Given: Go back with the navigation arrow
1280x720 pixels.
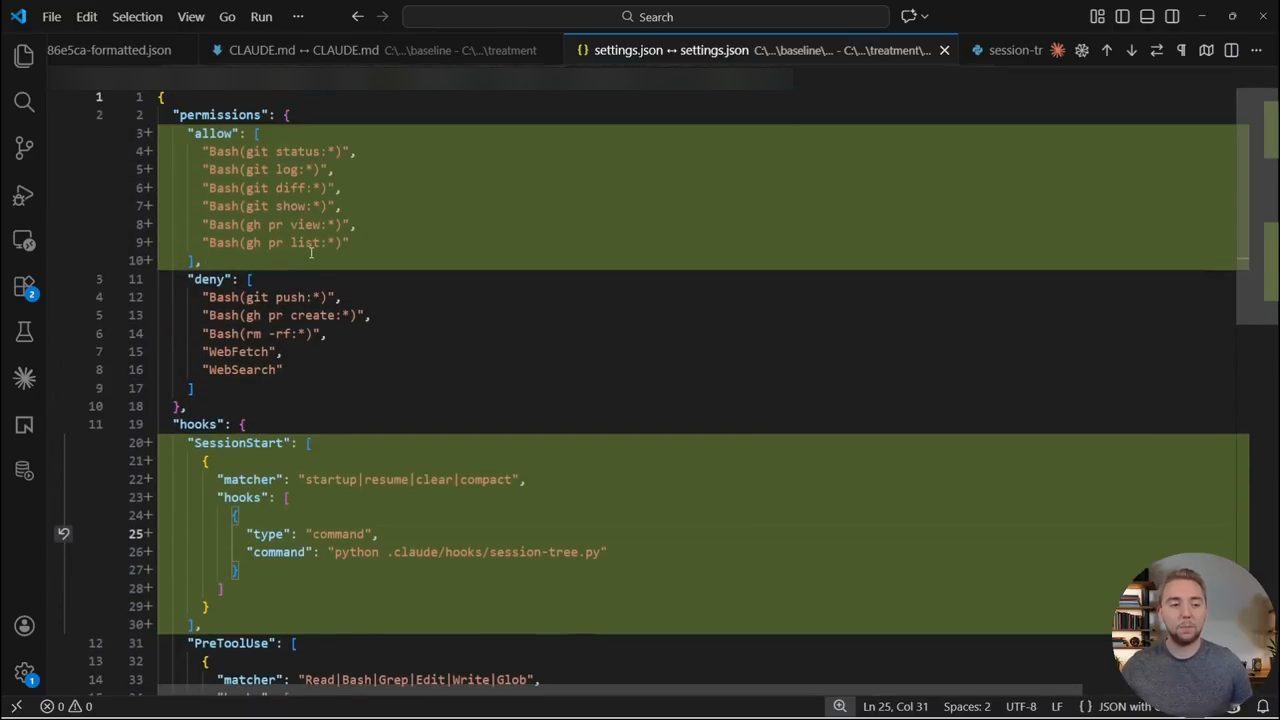Looking at the screenshot, I should 358,16.
